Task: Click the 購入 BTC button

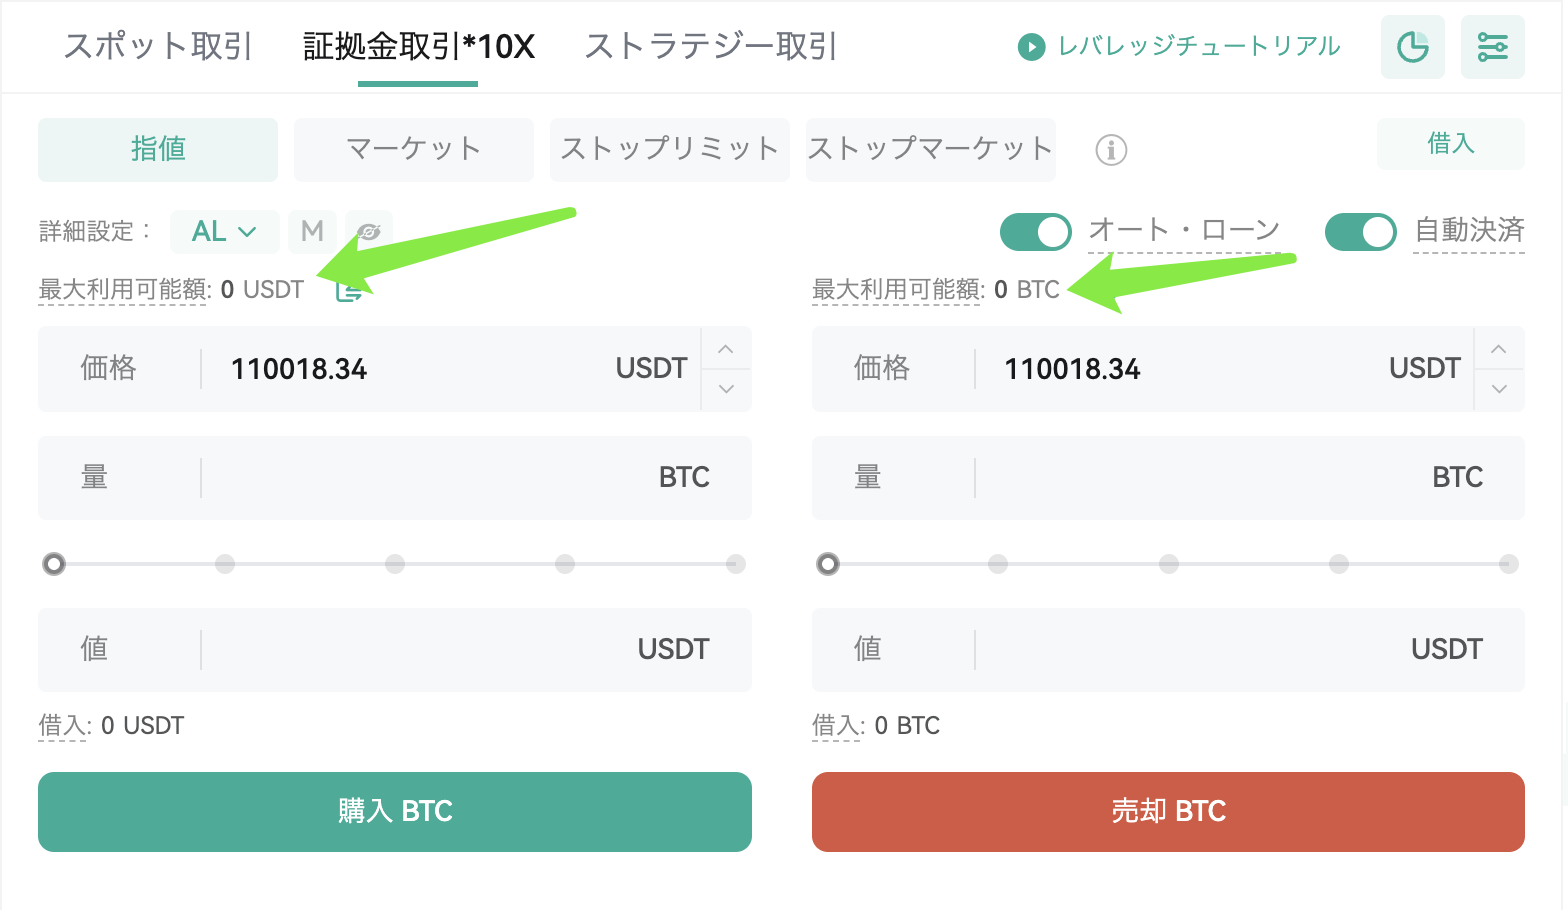Action: pyautogui.click(x=395, y=812)
